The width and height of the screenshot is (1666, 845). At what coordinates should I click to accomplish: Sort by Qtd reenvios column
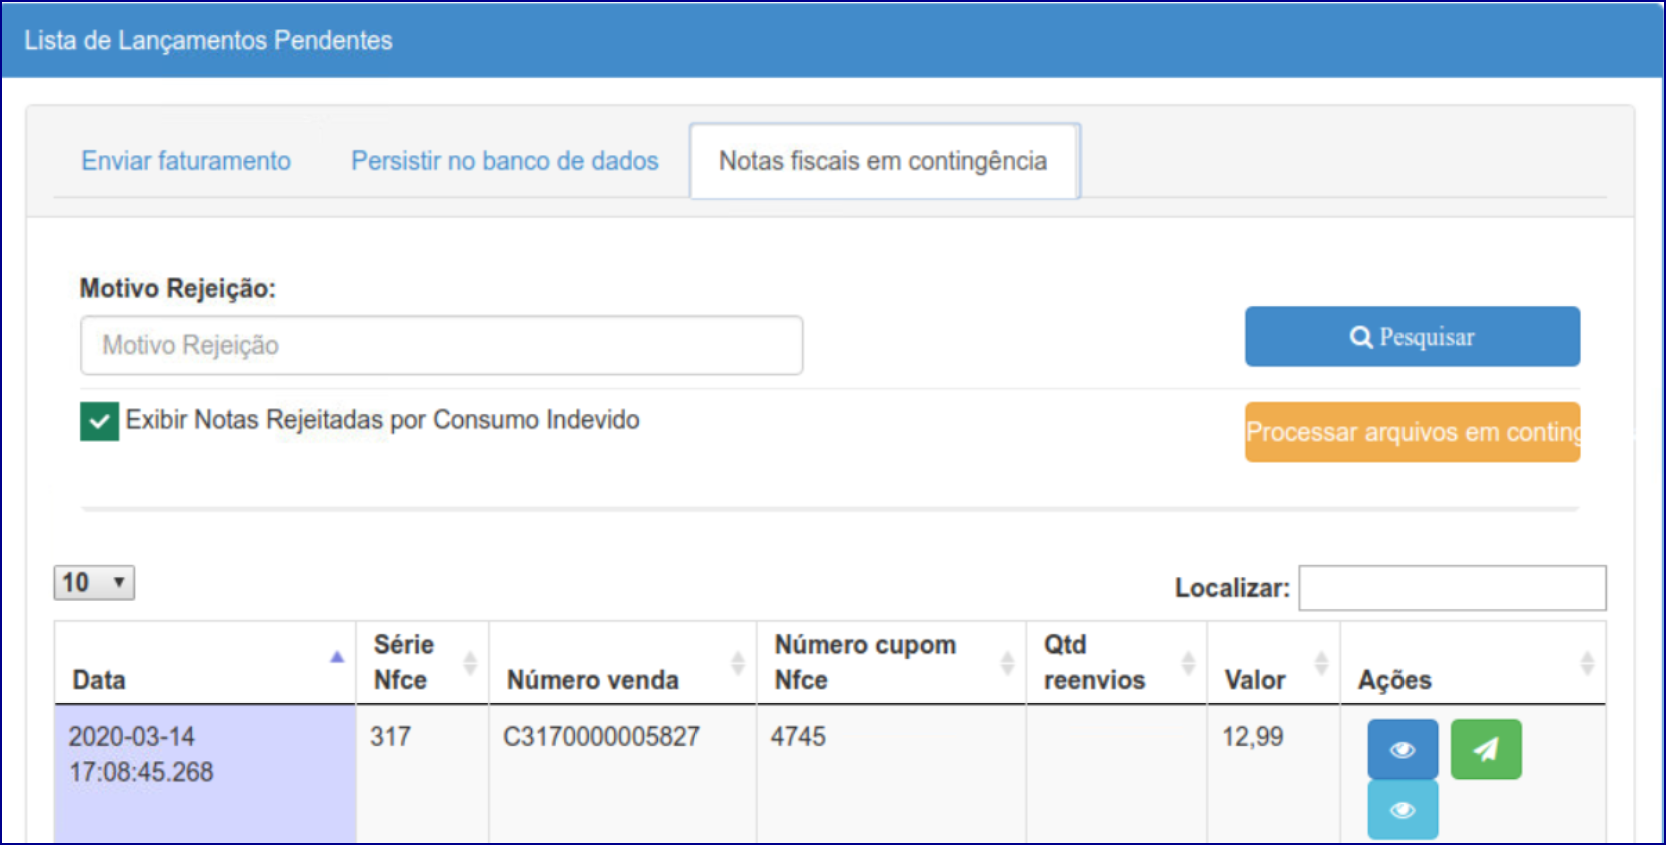point(1116,663)
